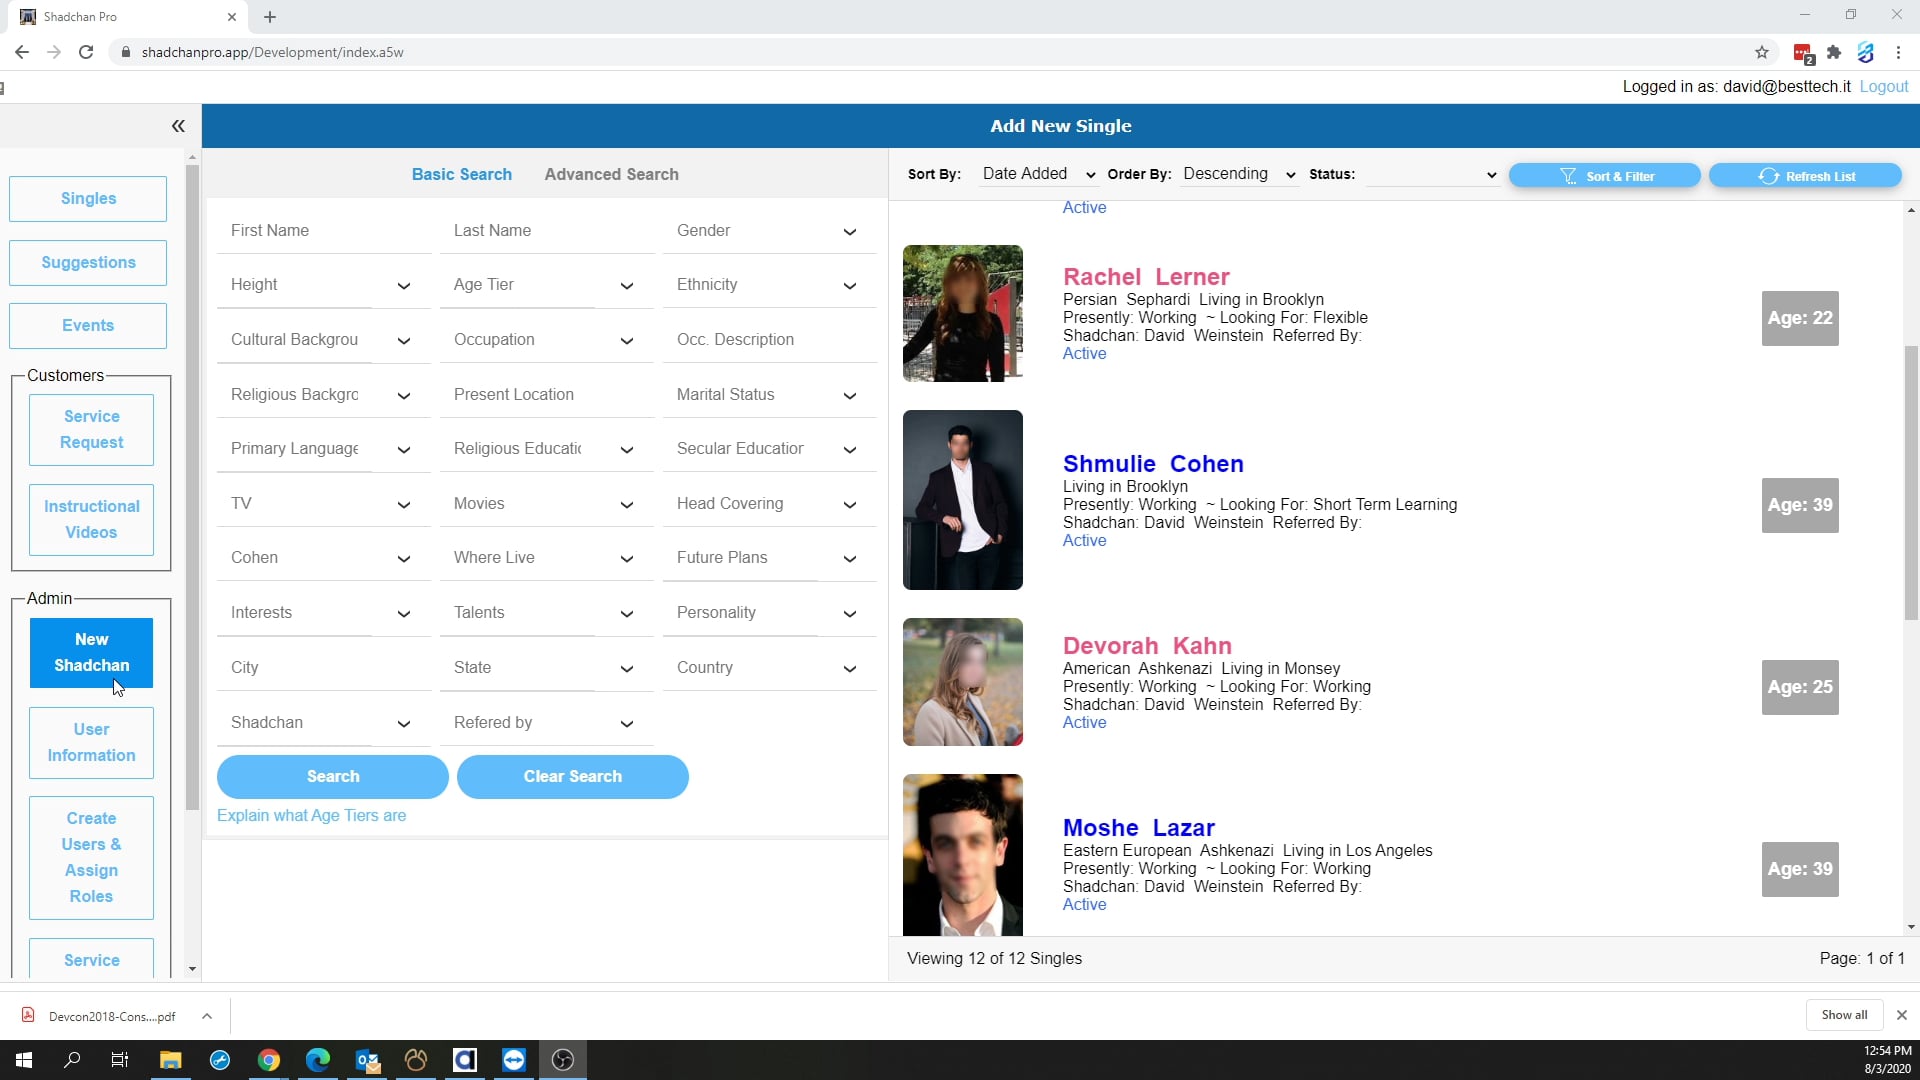Click the Refresh List button

1805,176
